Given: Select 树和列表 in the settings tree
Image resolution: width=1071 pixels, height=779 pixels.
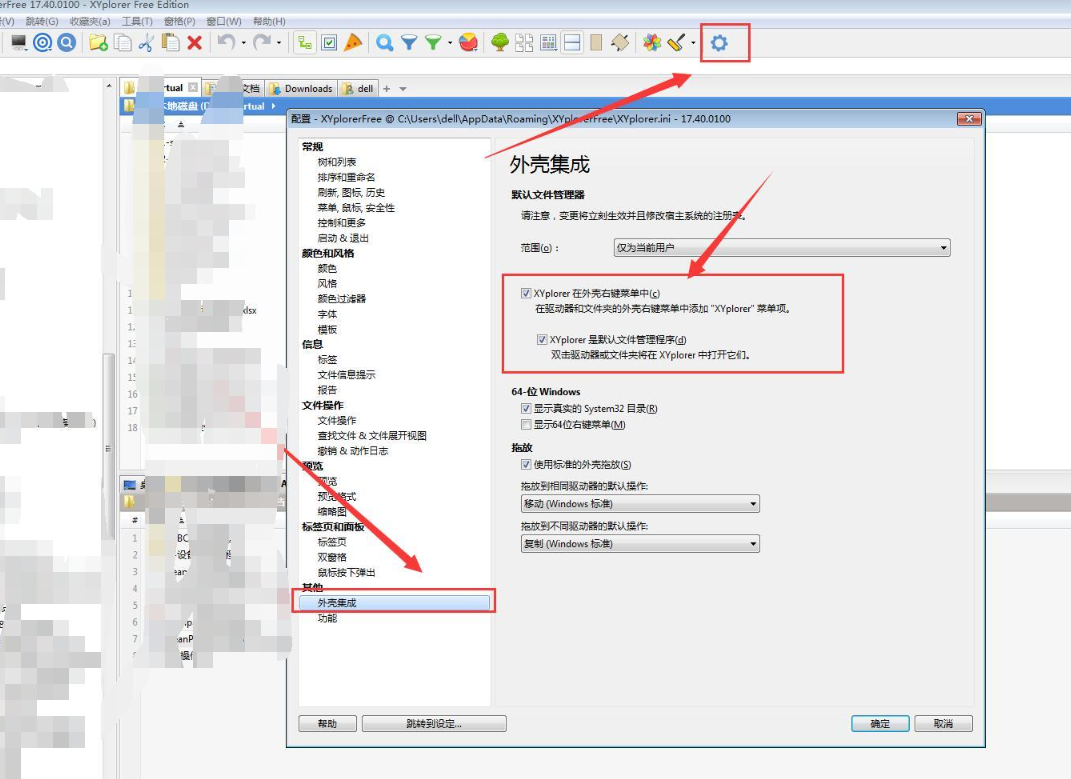Looking at the screenshot, I should [x=337, y=162].
